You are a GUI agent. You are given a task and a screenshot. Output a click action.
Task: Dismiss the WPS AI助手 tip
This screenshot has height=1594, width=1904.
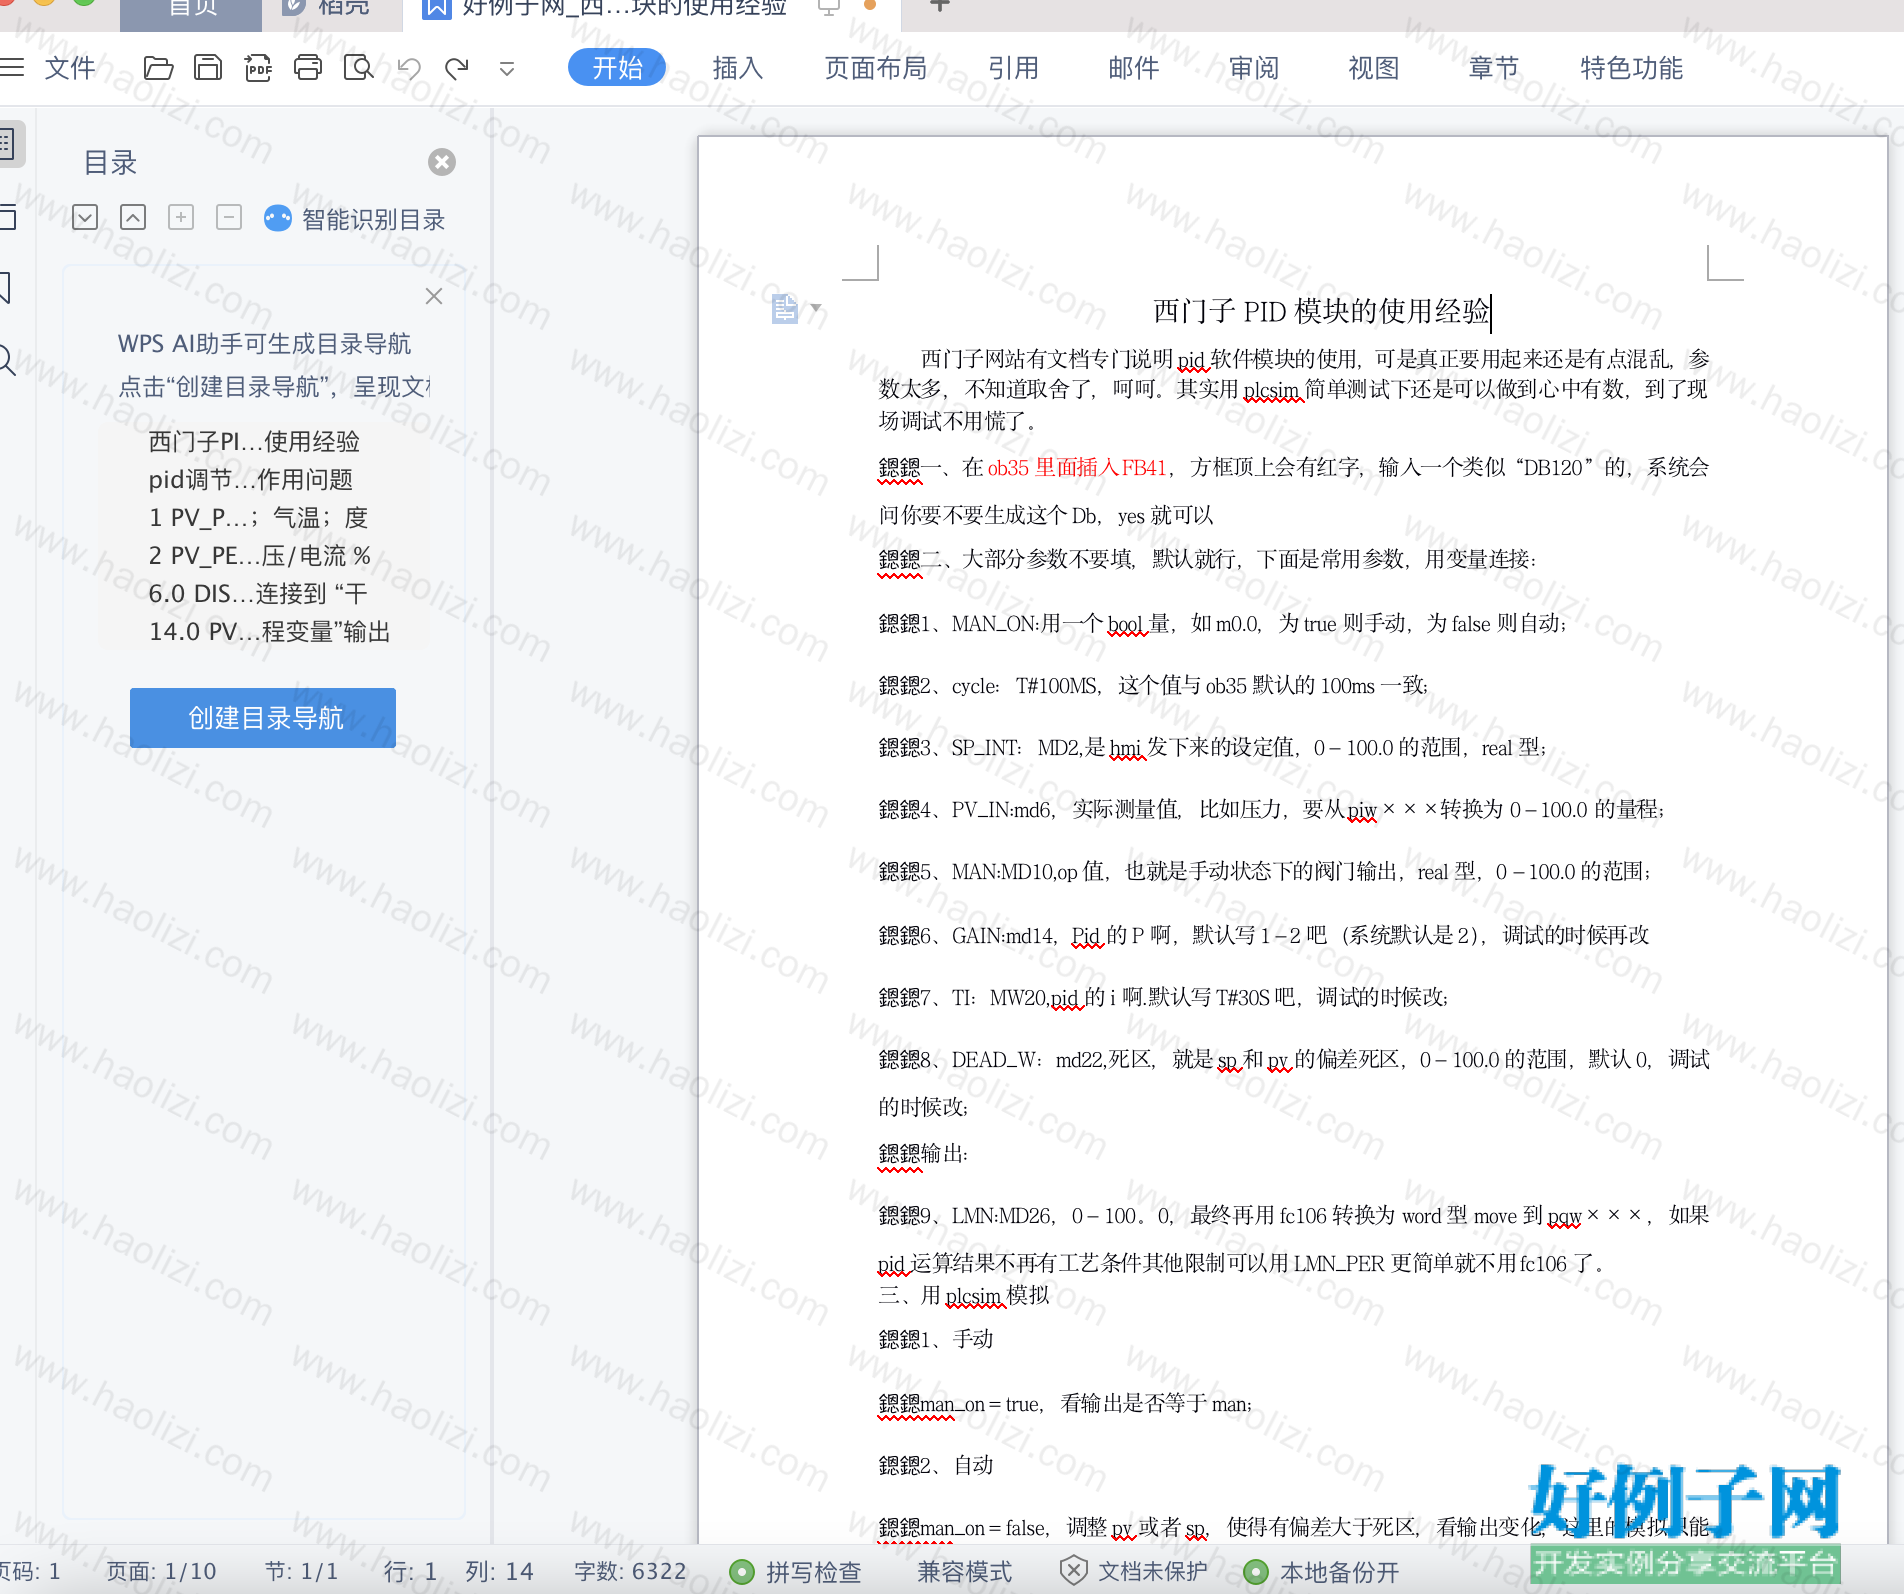coord(434,296)
